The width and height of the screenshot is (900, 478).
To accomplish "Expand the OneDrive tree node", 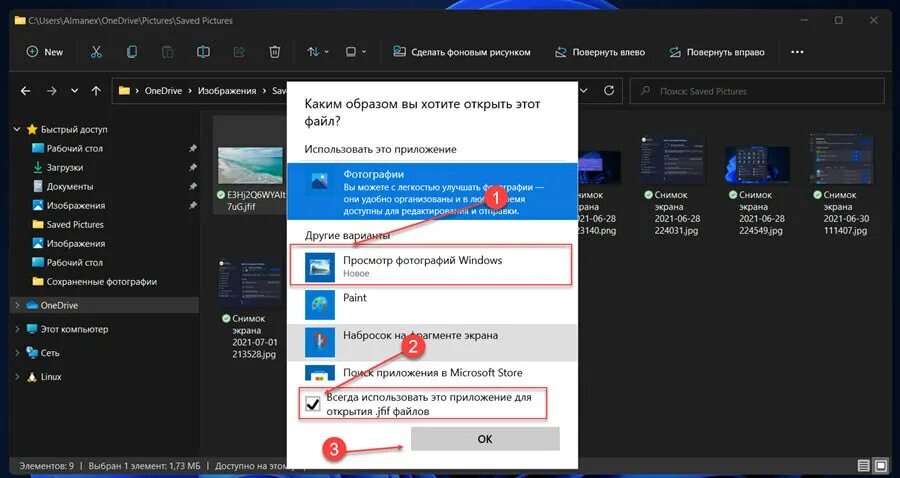I will [x=17, y=305].
